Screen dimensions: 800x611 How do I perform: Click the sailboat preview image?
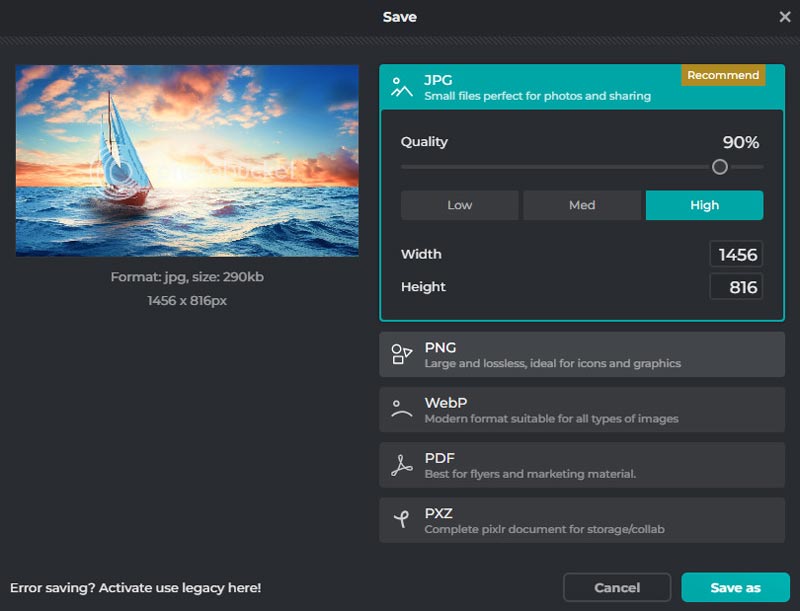187,160
